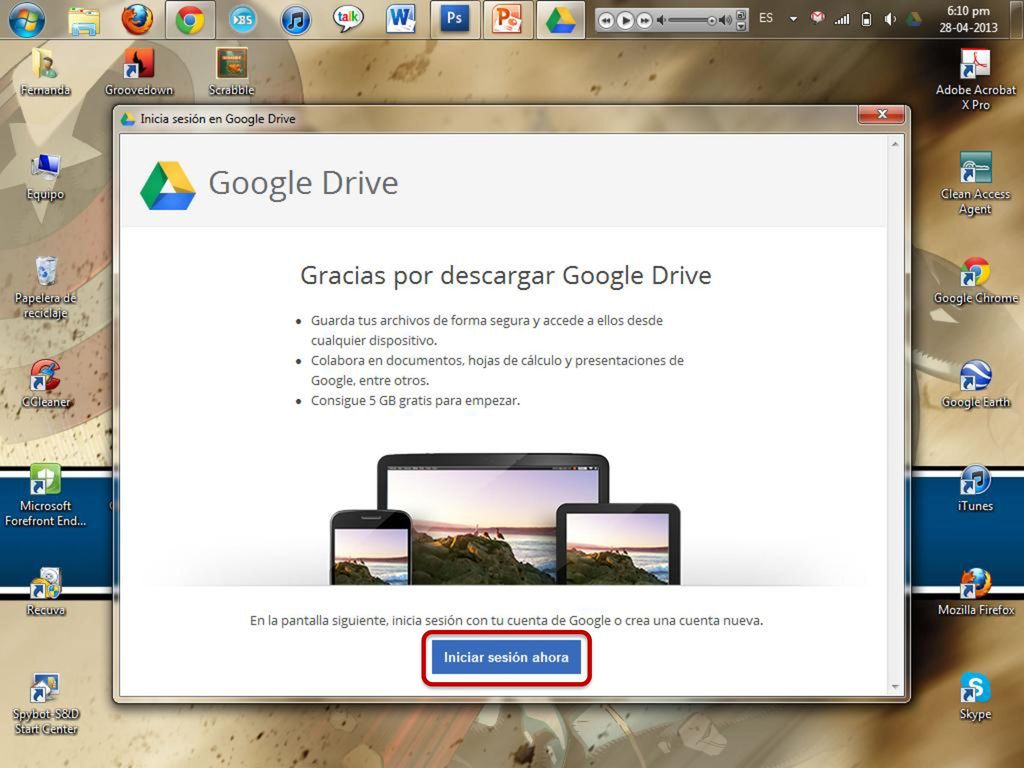Open the Gmail notifier tray icon
1024x768 pixels.
tap(817, 18)
